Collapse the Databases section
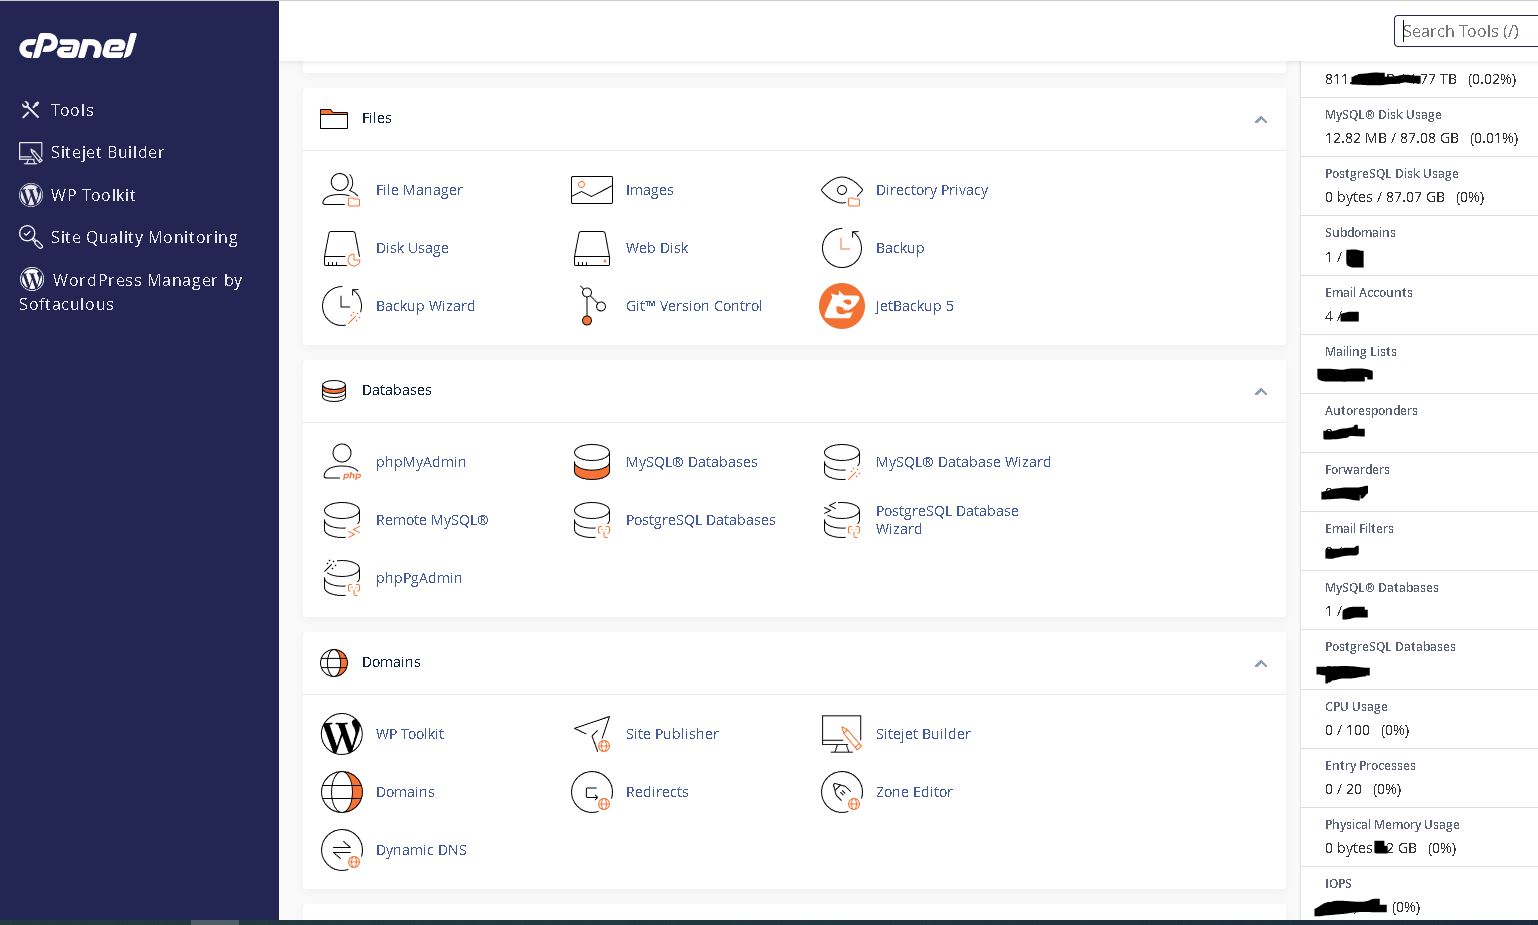The width and height of the screenshot is (1538, 925). pos(1260,391)
